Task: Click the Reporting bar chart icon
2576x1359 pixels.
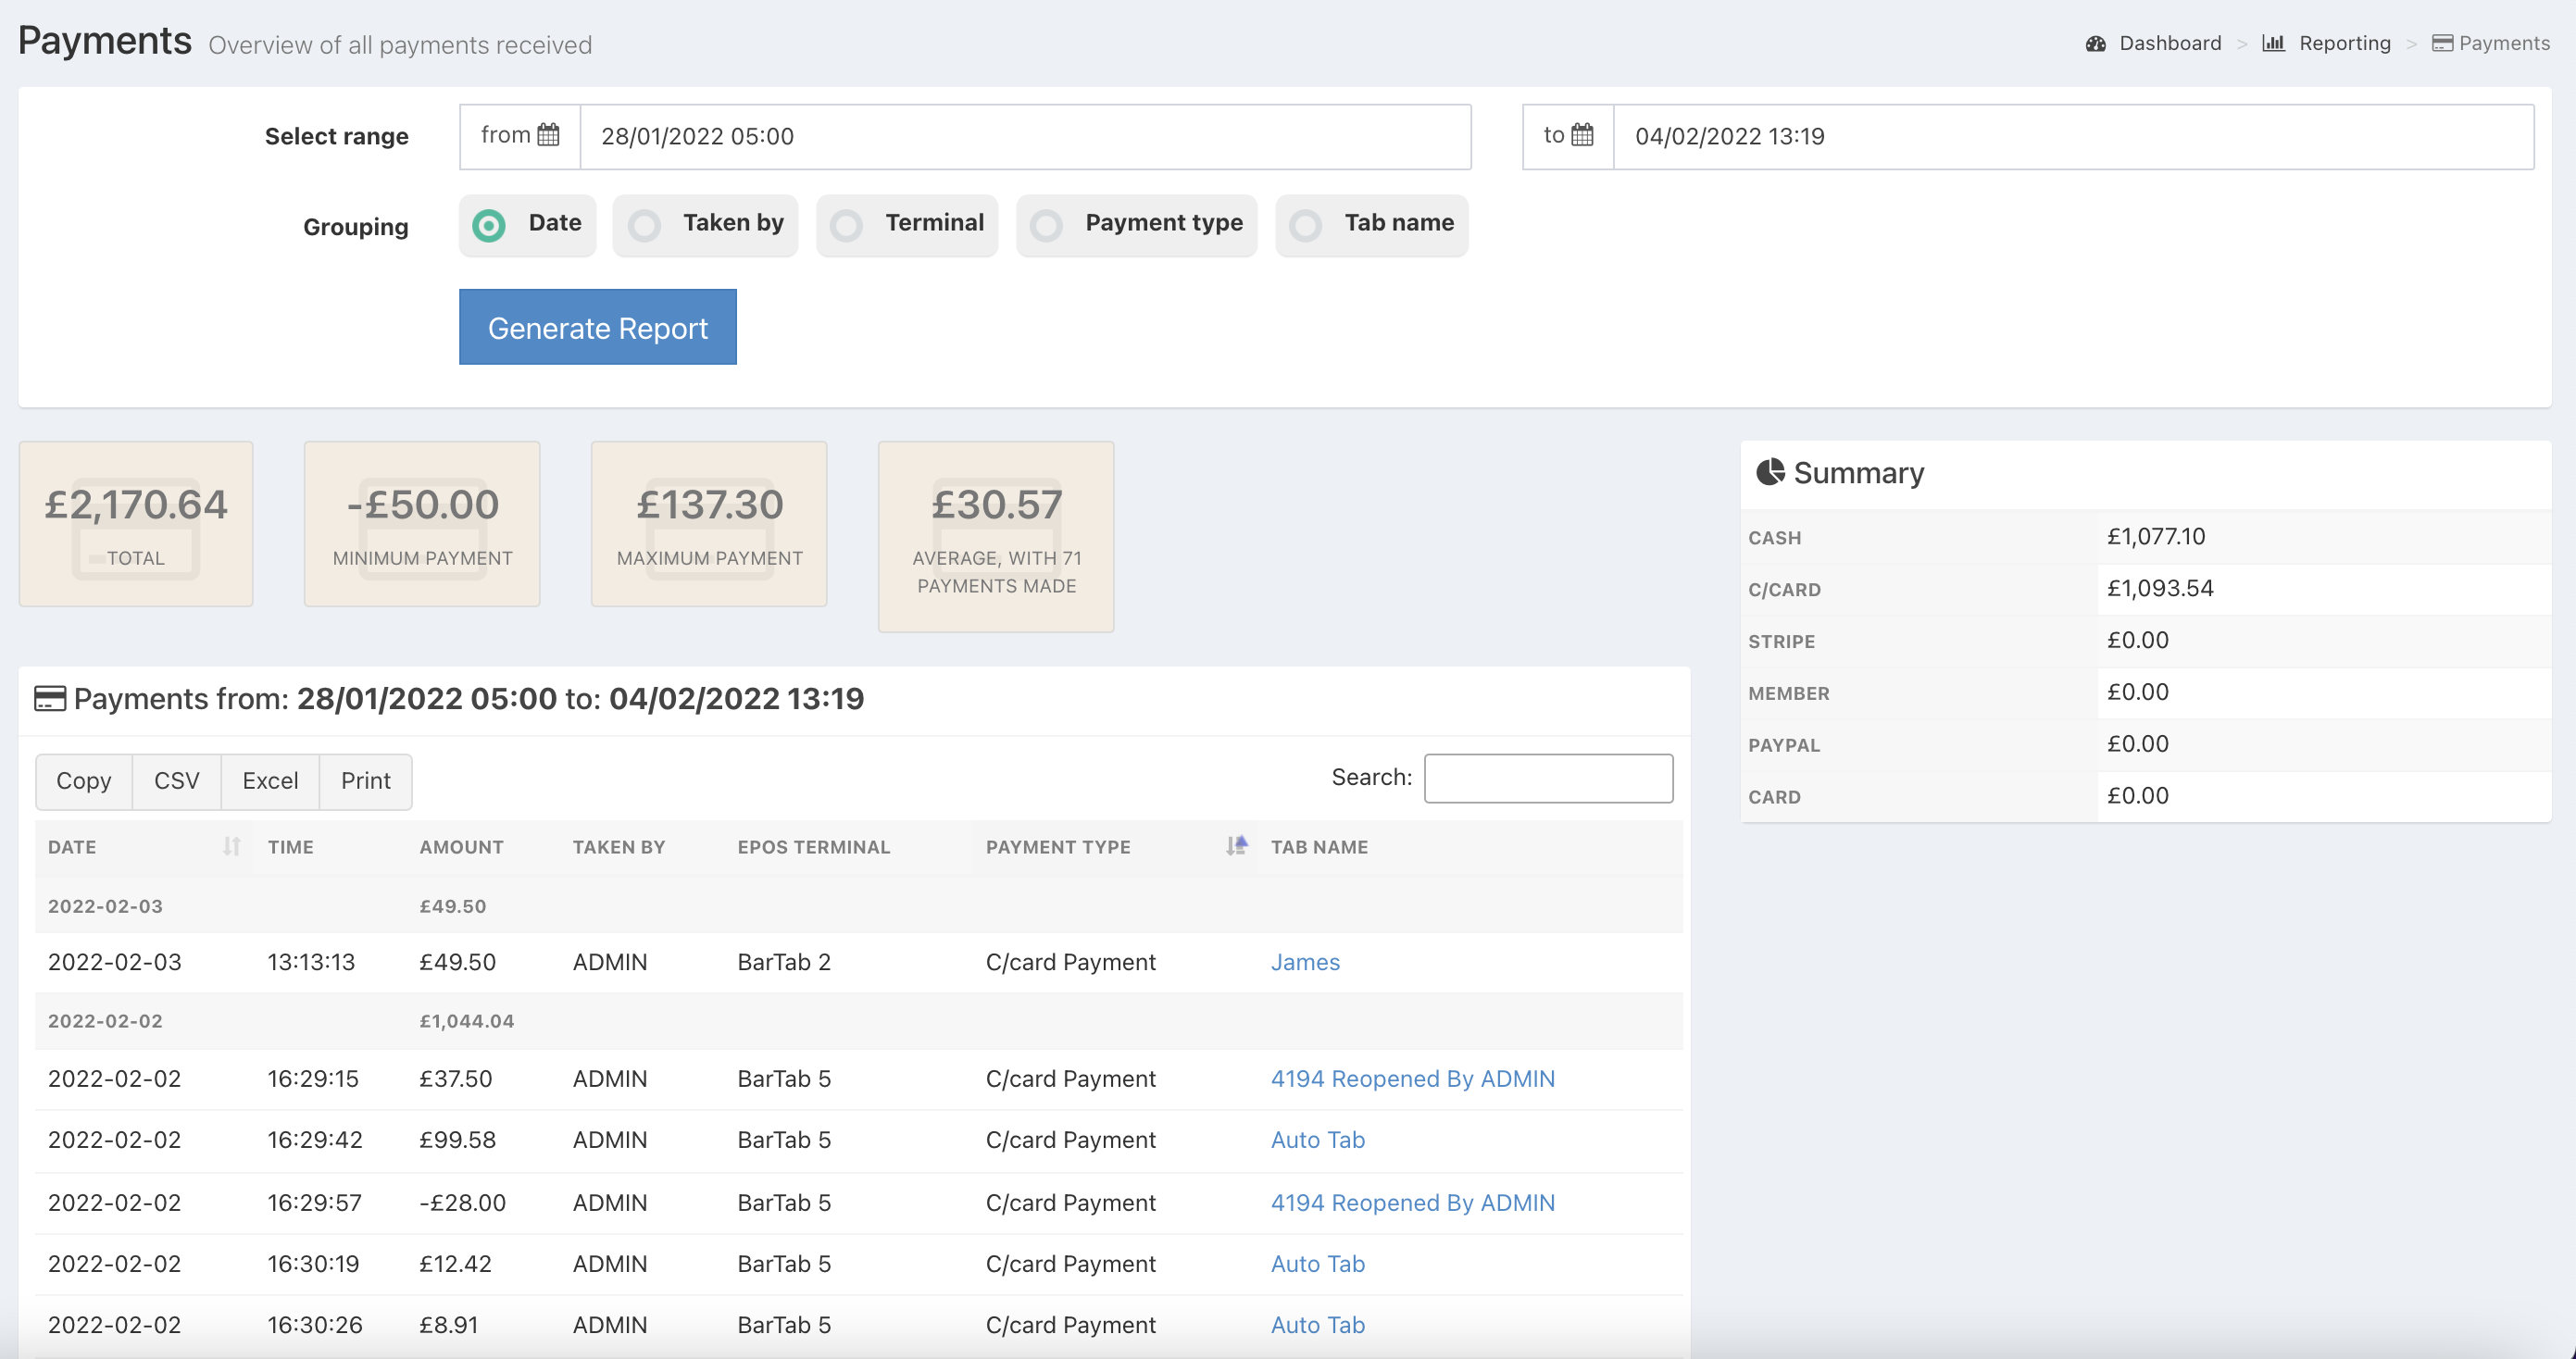Action: (2273, 44)
